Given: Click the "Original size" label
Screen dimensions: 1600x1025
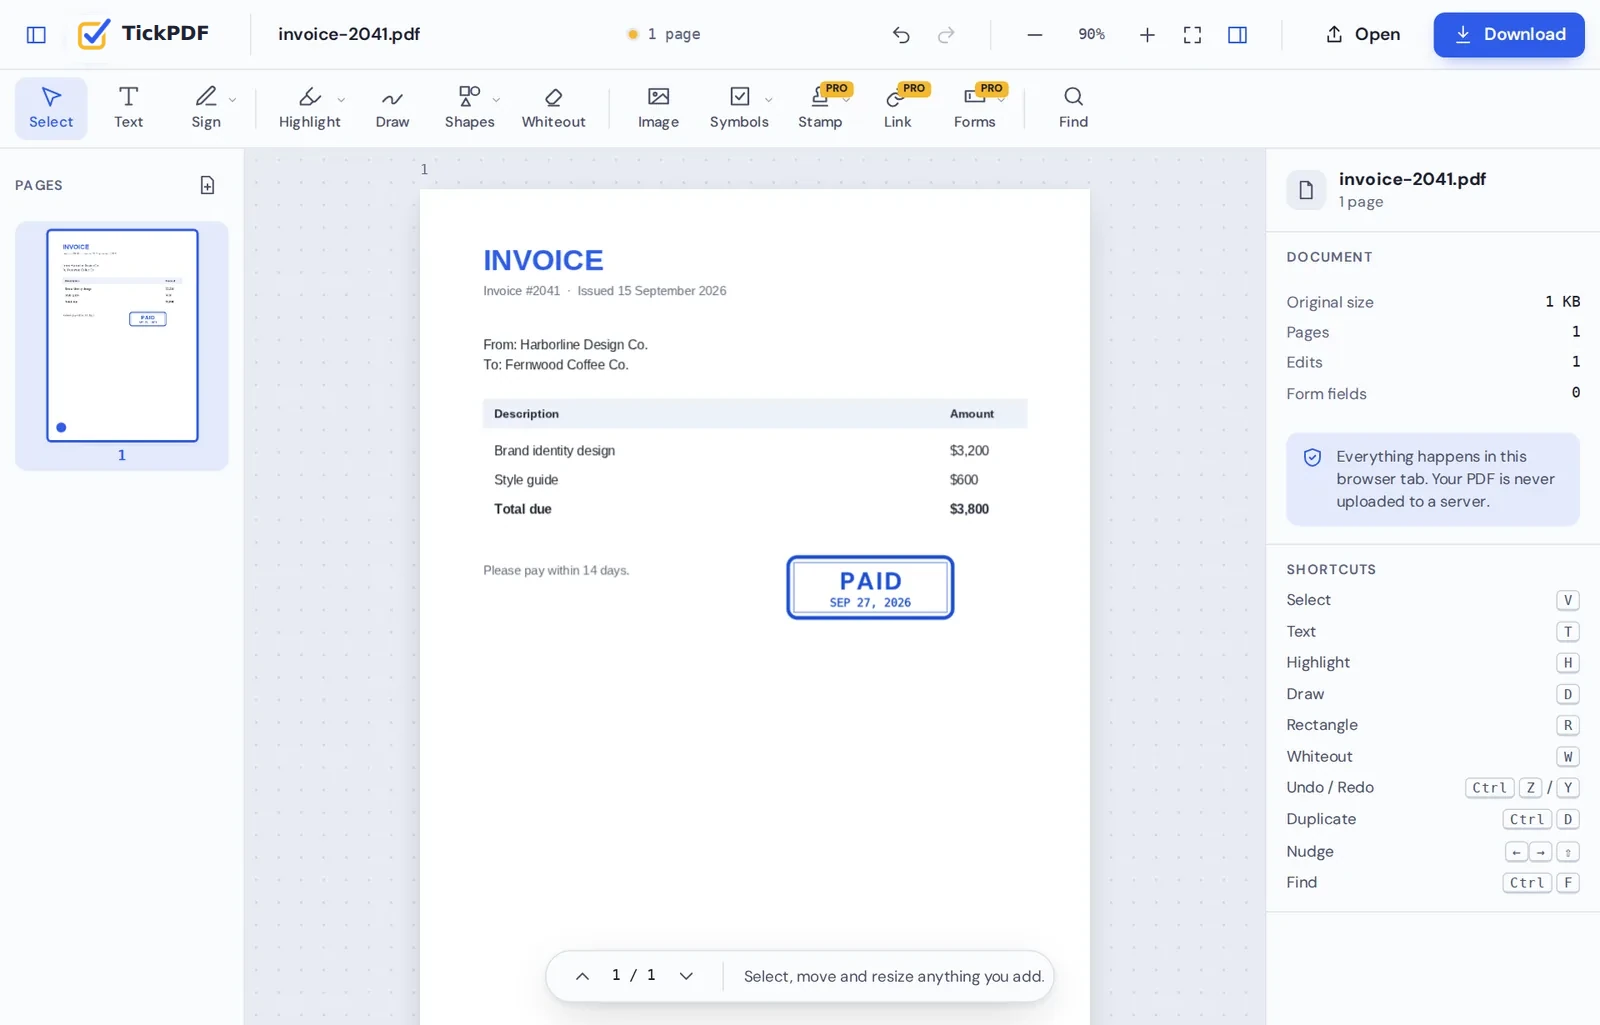Looking at the screenshot, I should click(x=1329, y=302).
